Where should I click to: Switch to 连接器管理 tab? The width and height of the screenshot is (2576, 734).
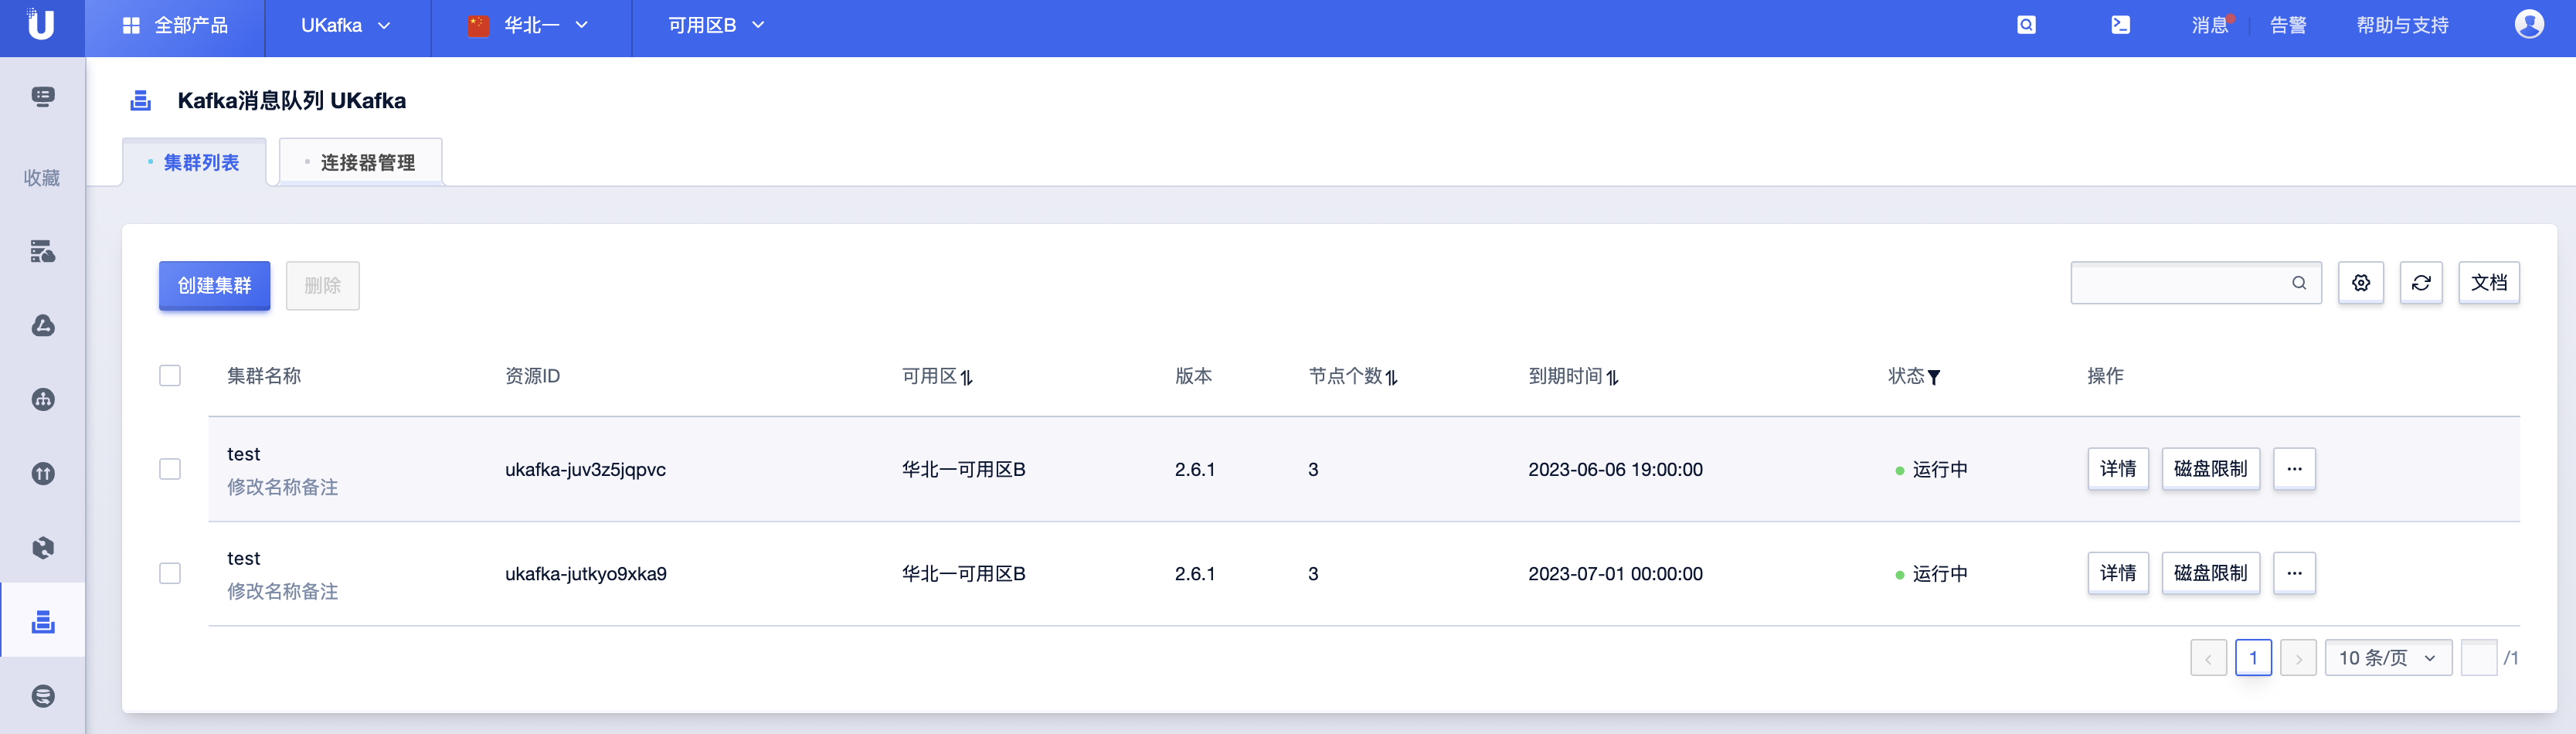(361, 162)
